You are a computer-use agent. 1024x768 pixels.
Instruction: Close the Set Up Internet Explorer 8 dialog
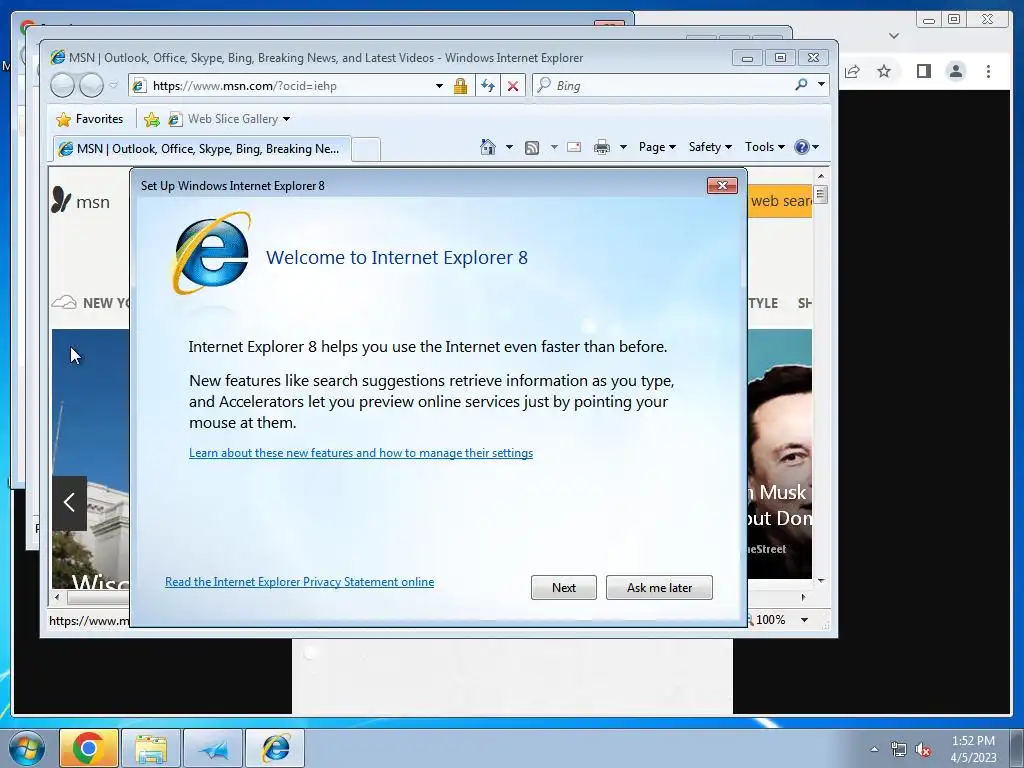pyautogui.click(x=722, y=185)
